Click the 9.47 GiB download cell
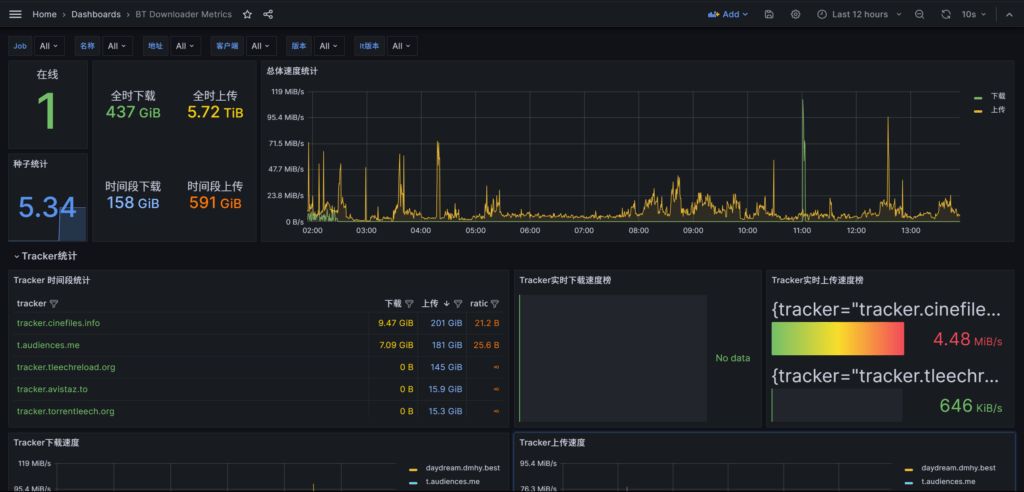 (x=396, y=323)
